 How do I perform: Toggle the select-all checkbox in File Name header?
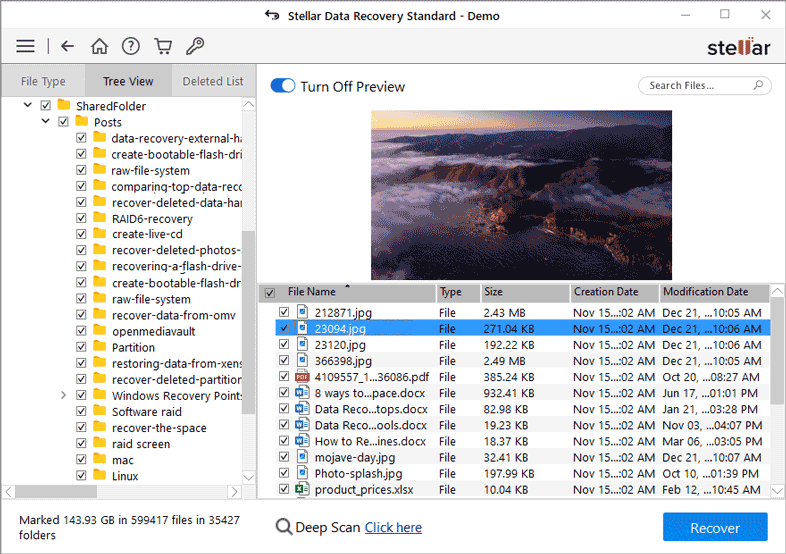(x=270, y=293)
